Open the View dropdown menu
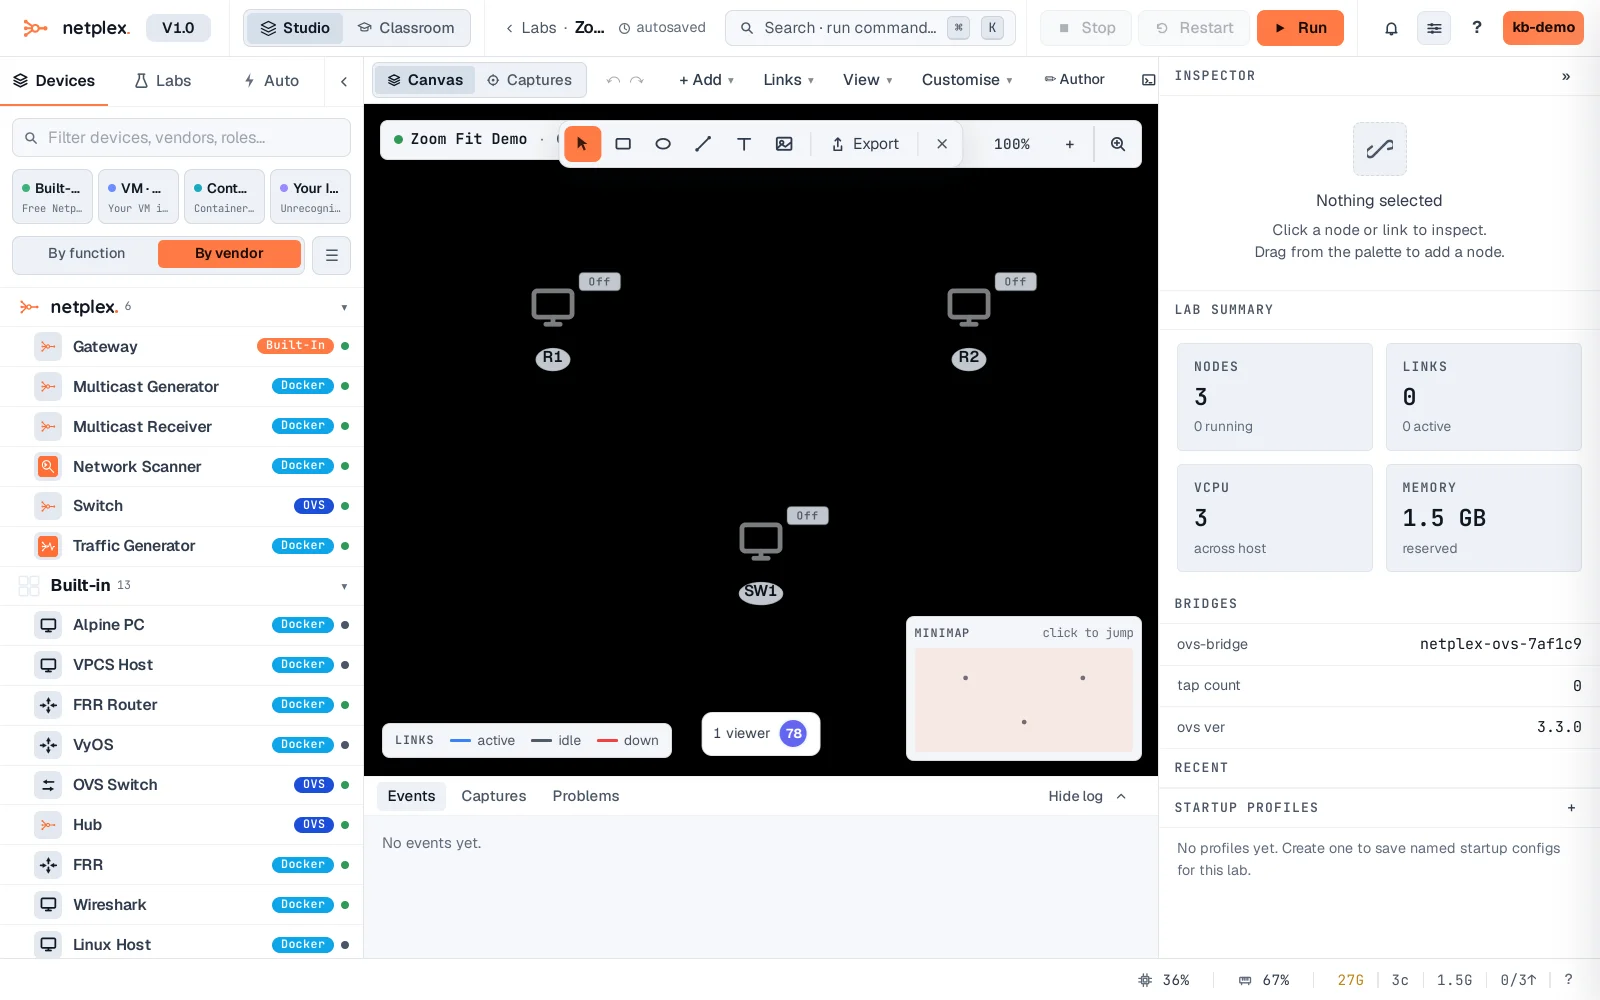 click(867, 80)
